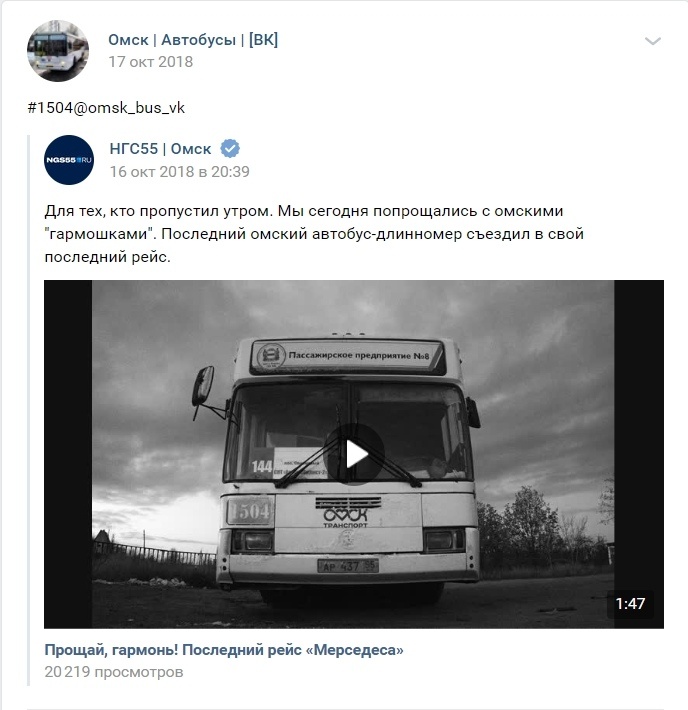Click the Омск Транспорт logo on the bus front
This screenshot has width=688, height=710.
345,516
